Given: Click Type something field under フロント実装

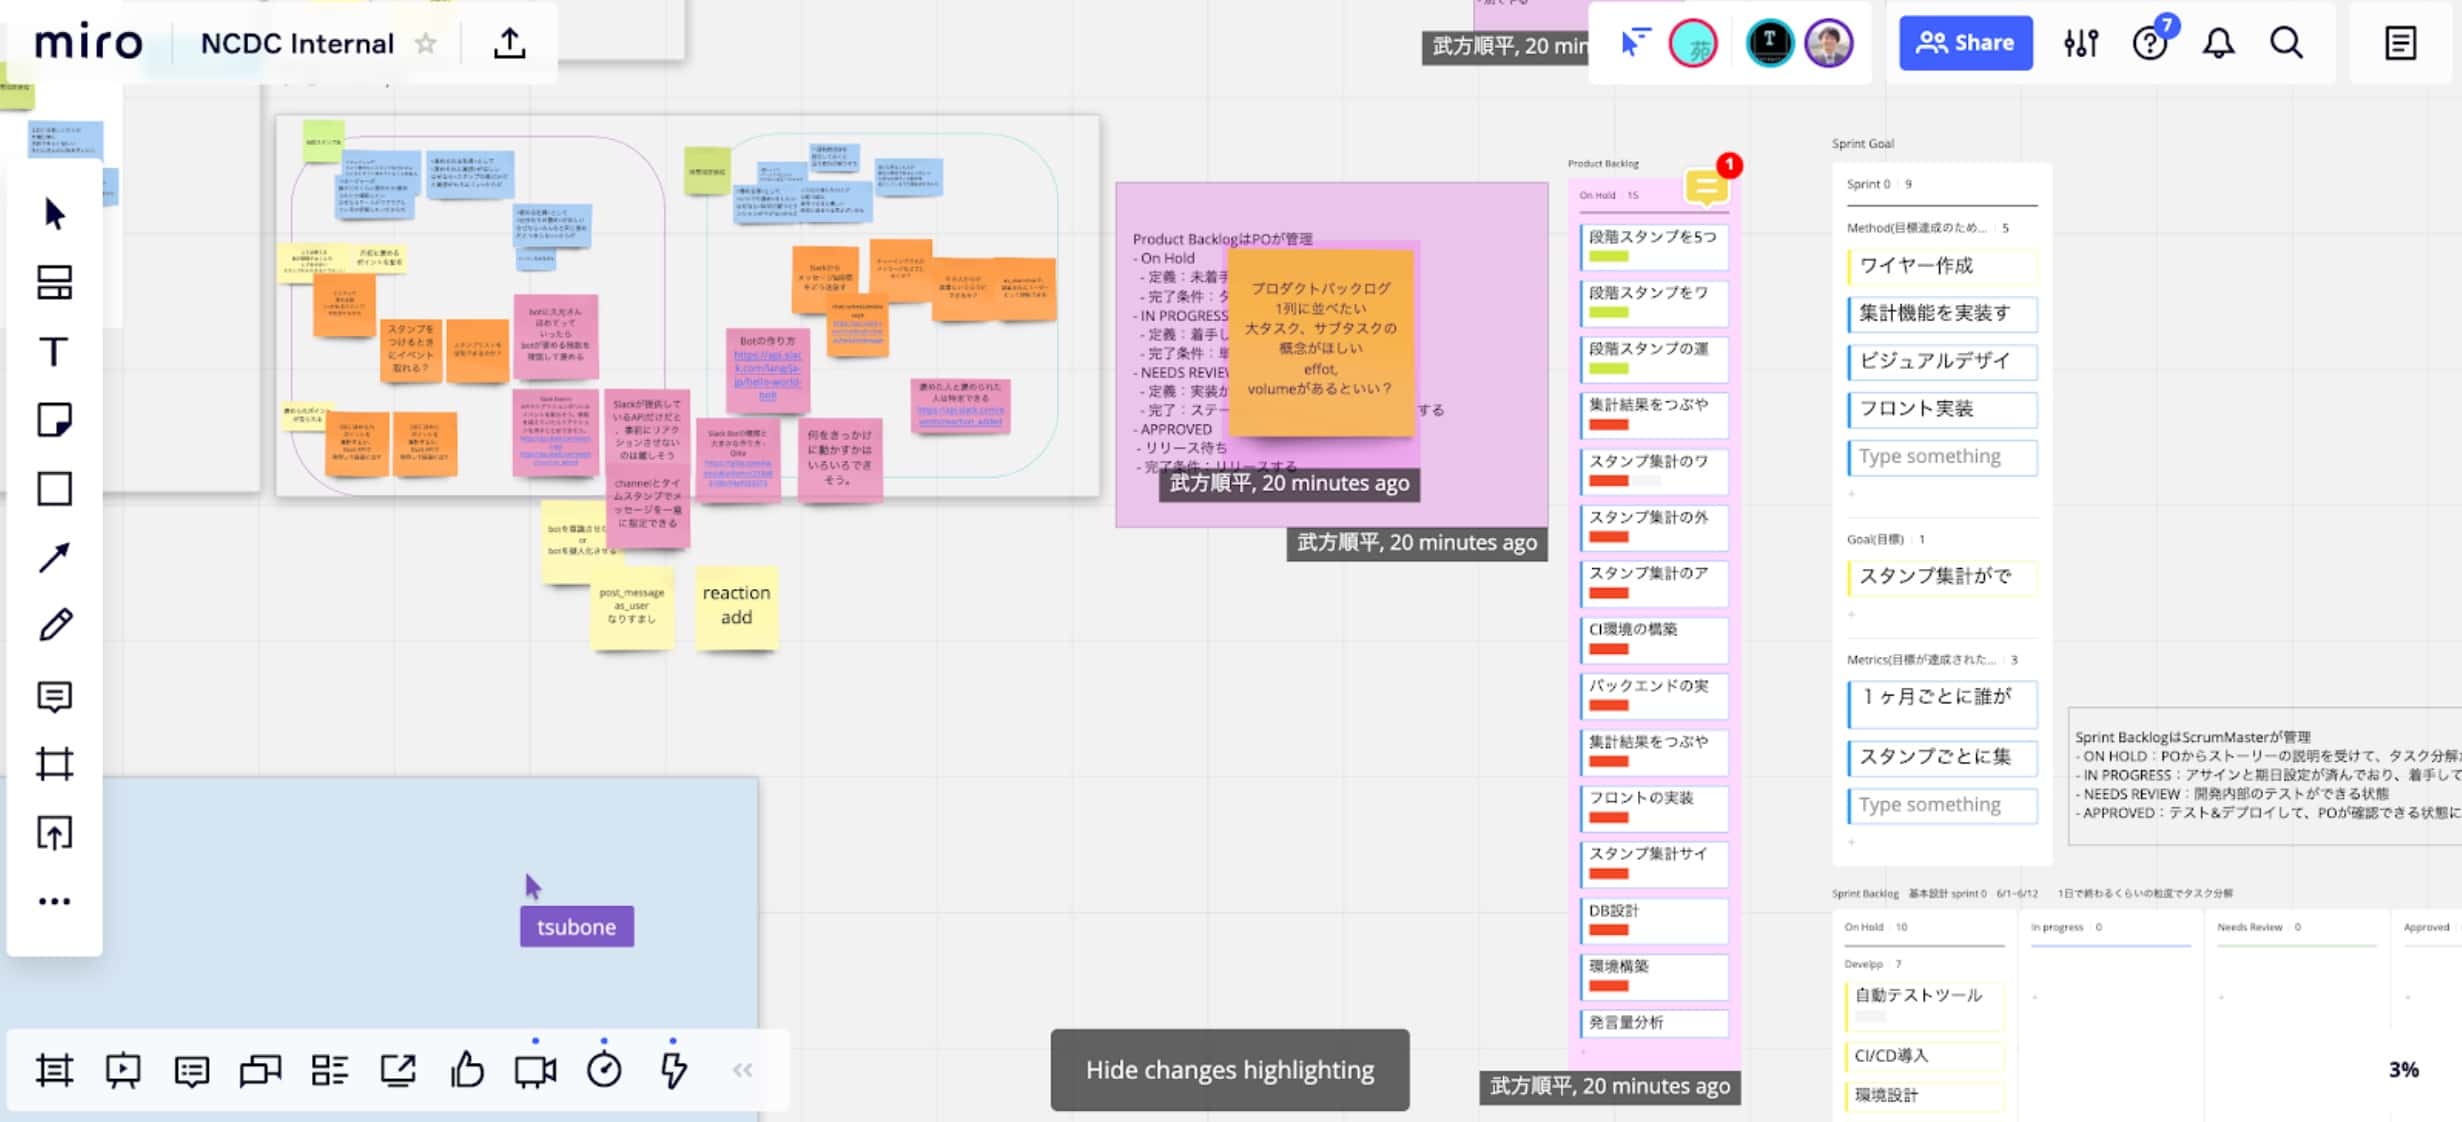Looking at the screenshot, I should click(x=1940, y=457).
